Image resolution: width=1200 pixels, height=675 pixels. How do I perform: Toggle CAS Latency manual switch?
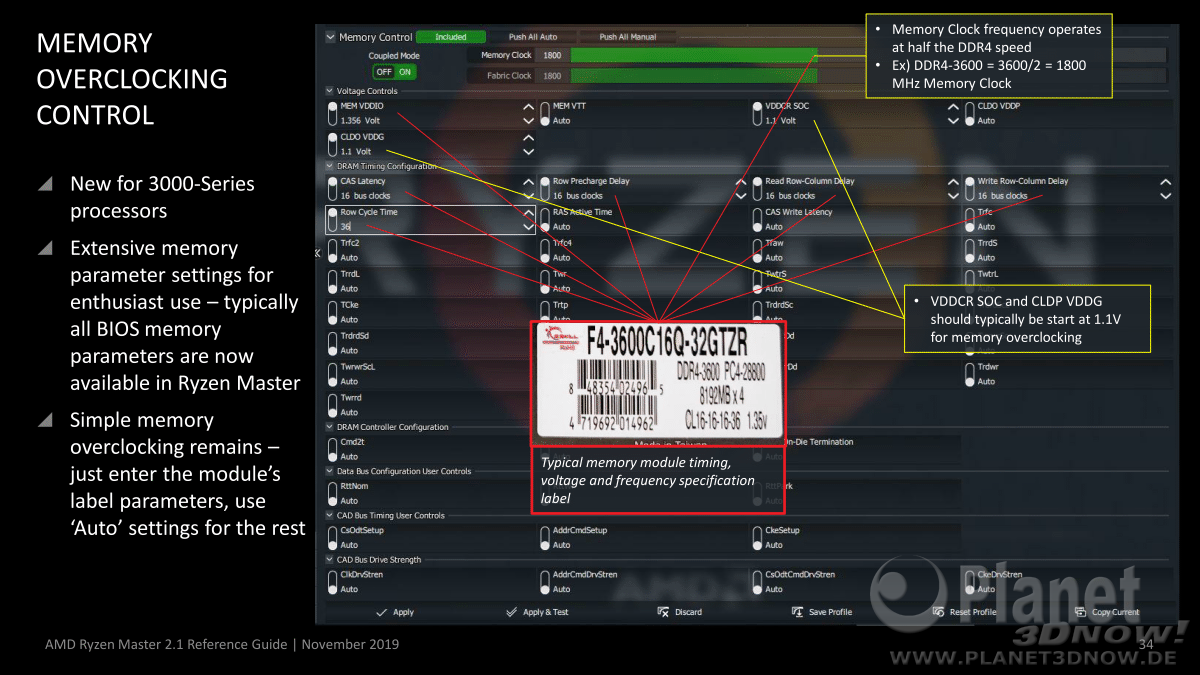333,189
